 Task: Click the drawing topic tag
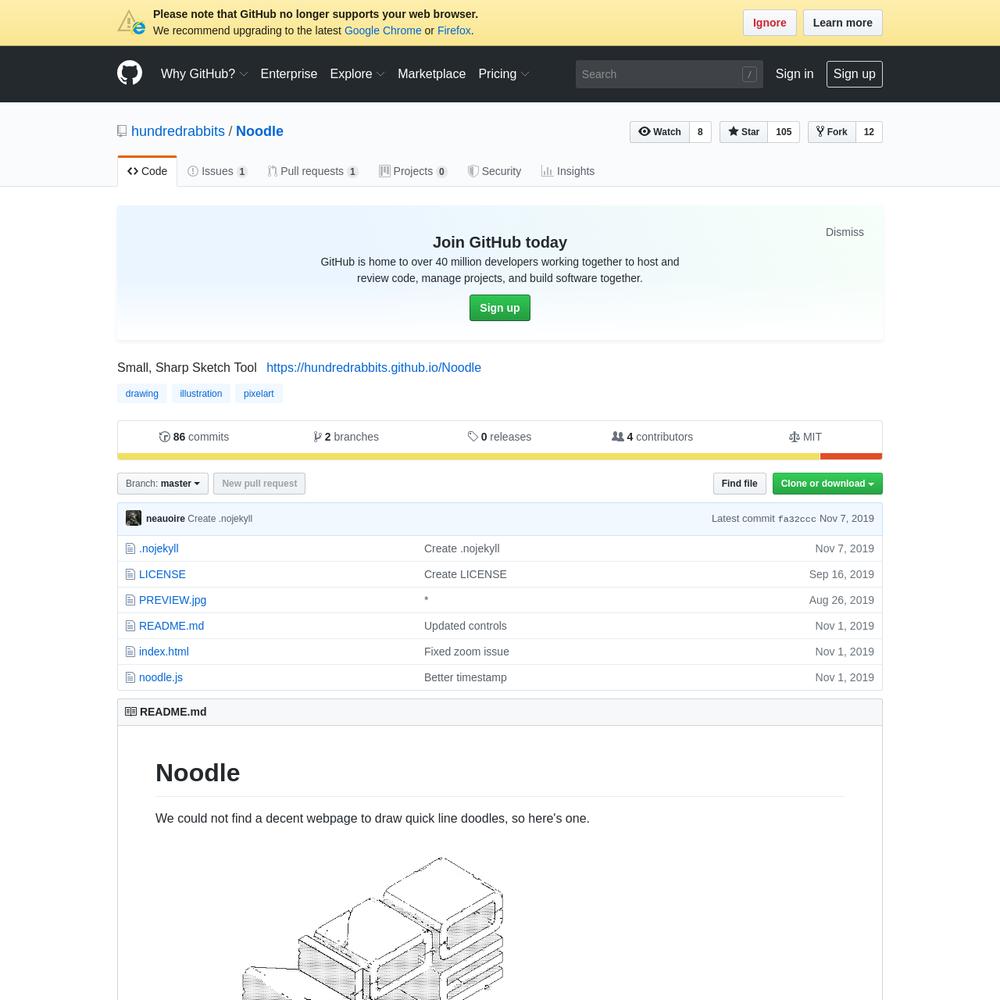coord(142,393)
